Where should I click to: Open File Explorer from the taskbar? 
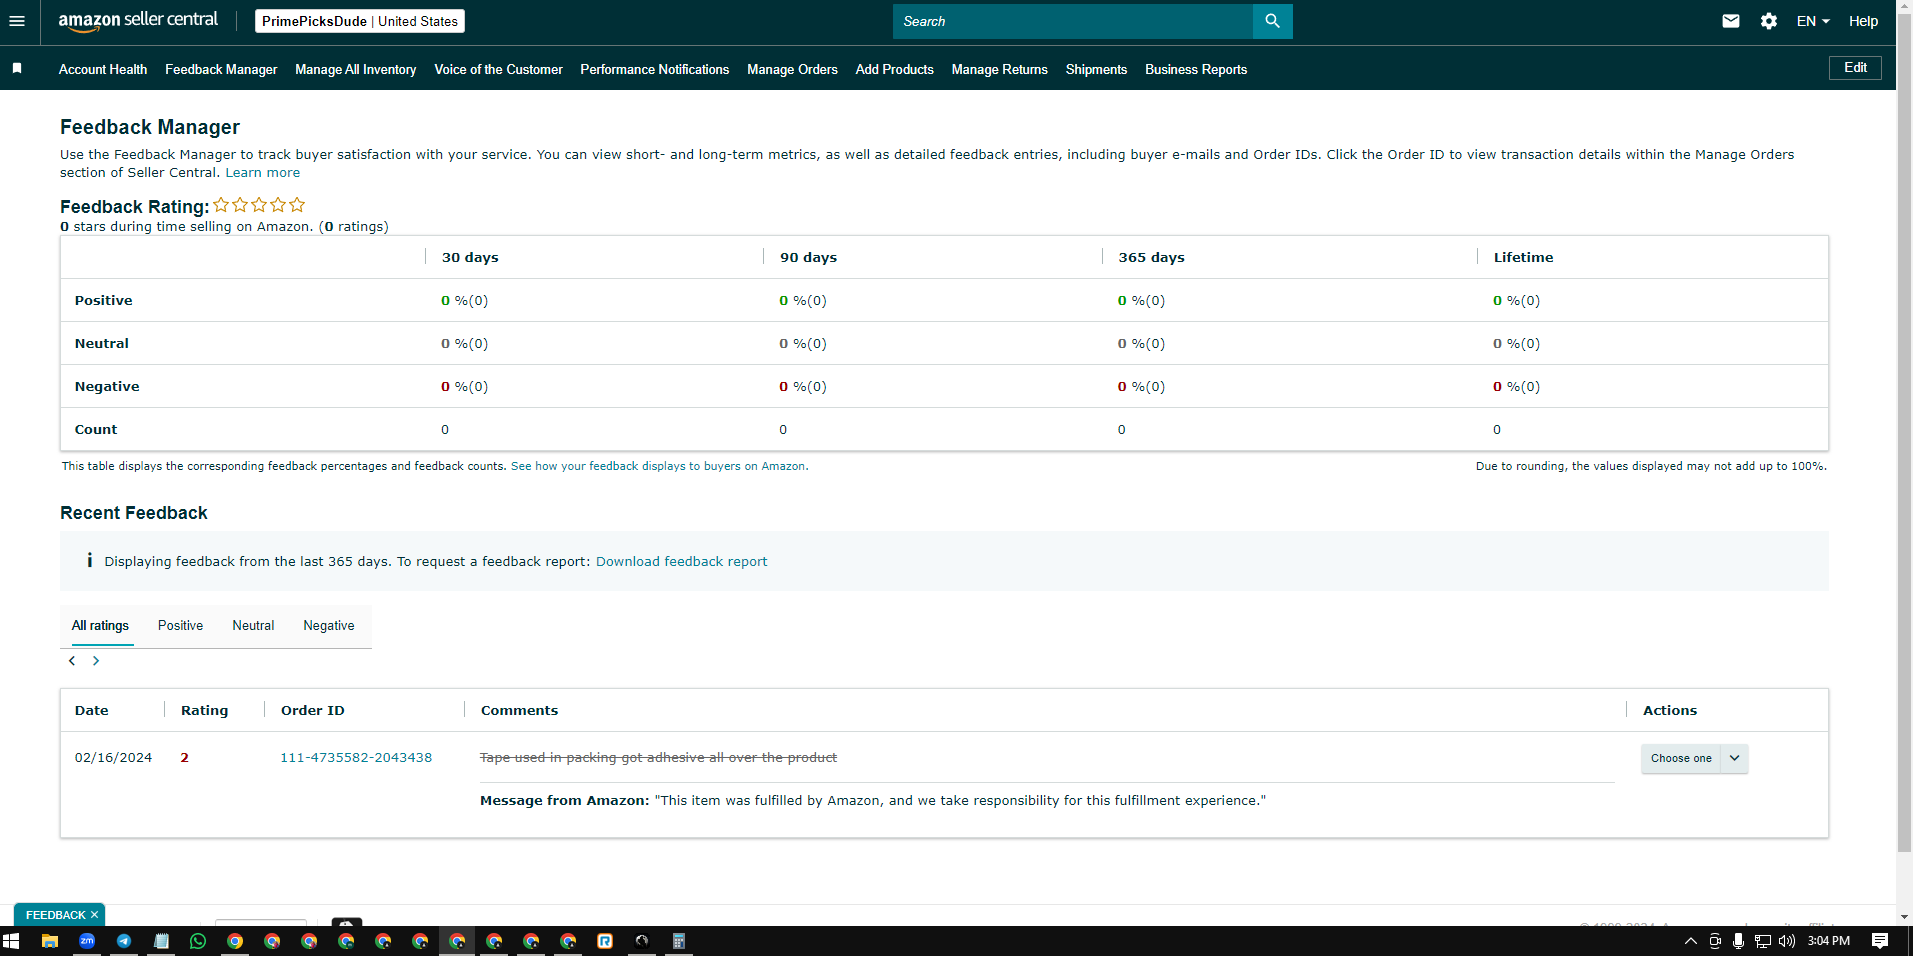pos(49,941)
